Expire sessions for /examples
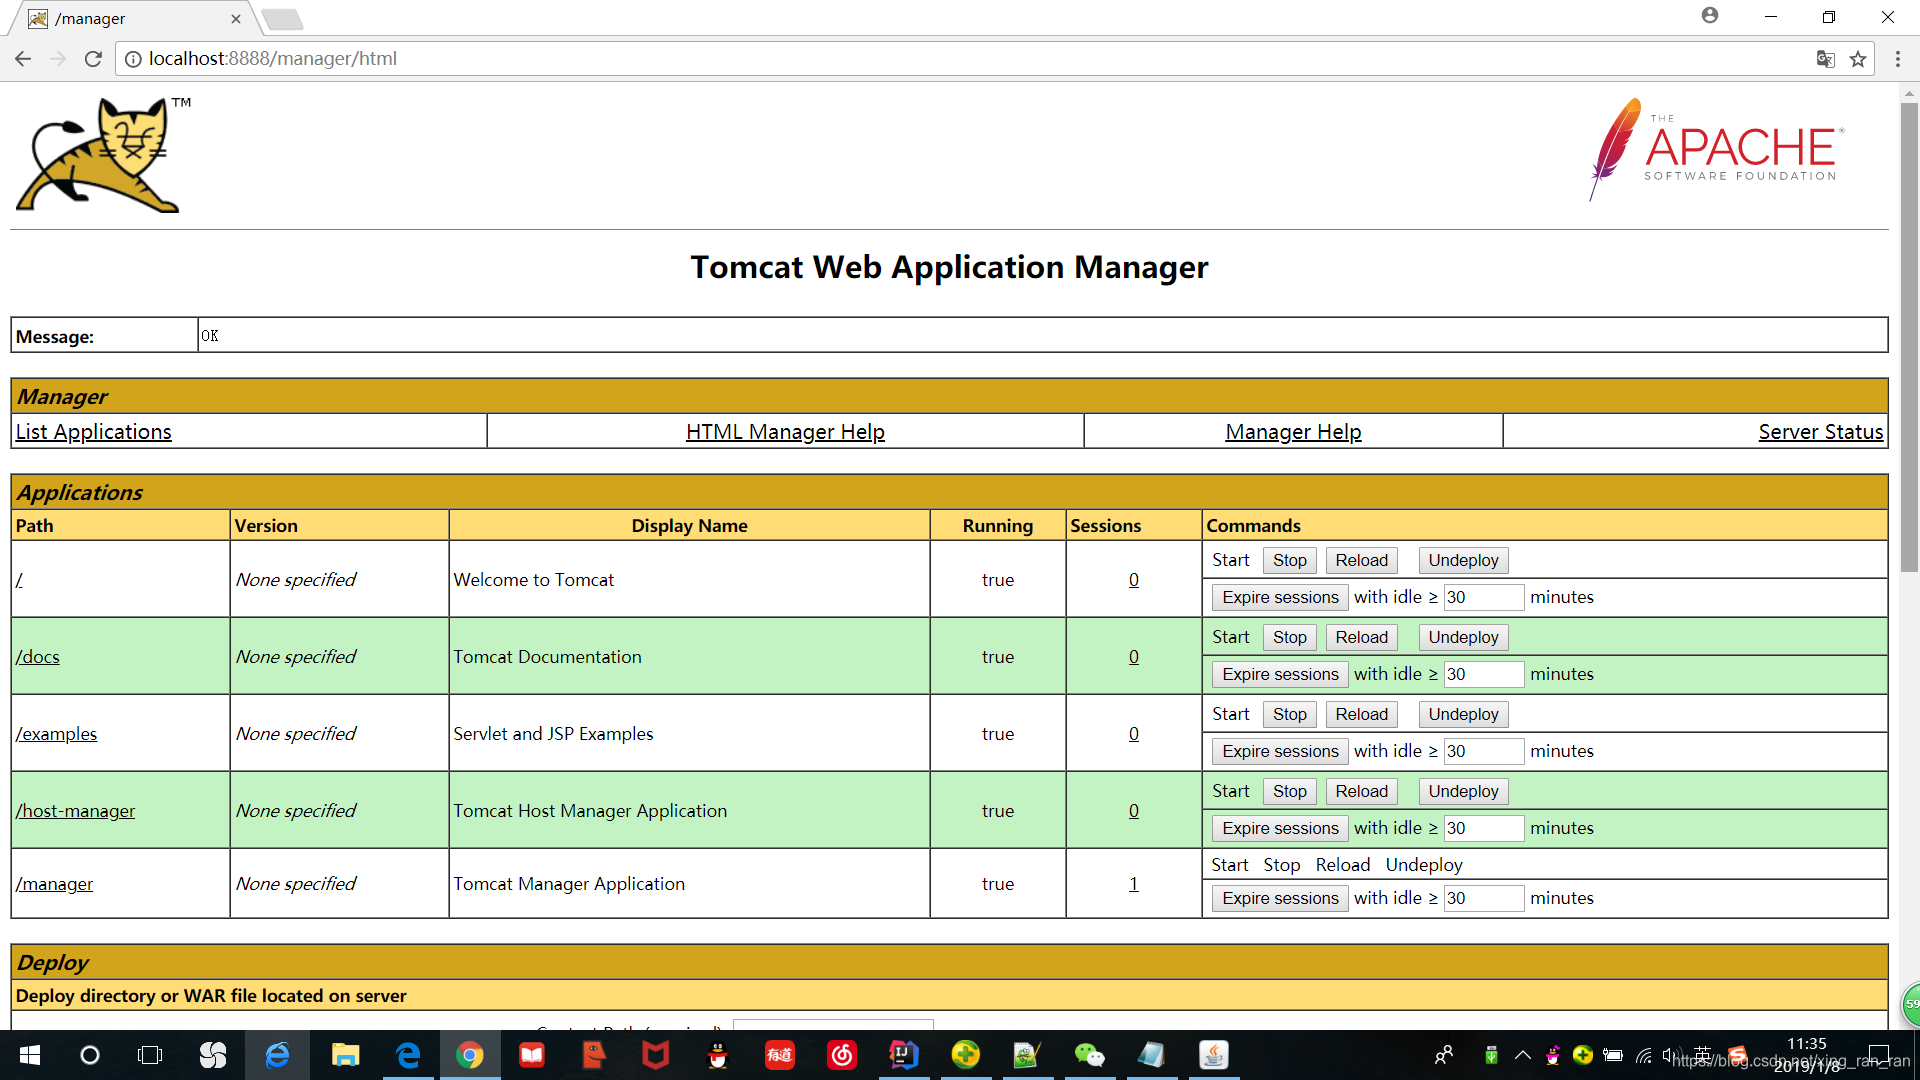 (x=1280, y=752)
